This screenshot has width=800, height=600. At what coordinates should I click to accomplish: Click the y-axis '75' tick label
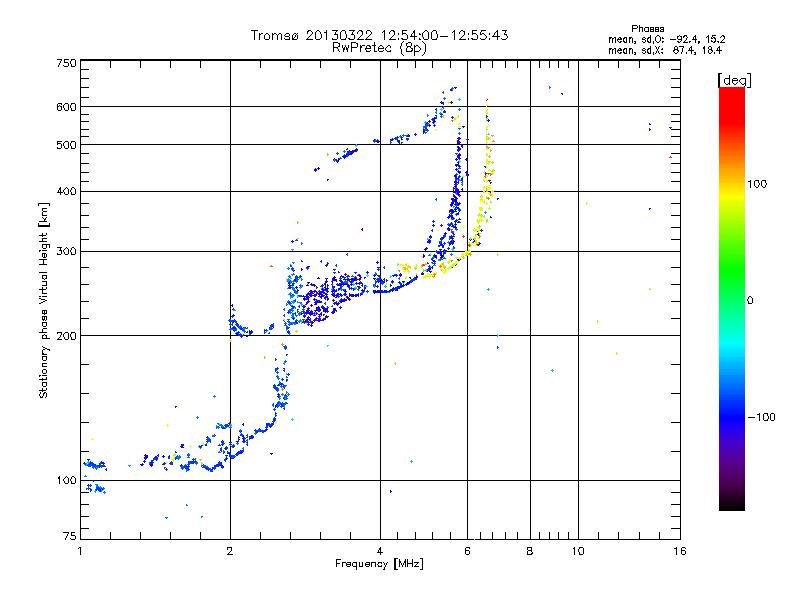pyautogui.click(x=70, y=536)
